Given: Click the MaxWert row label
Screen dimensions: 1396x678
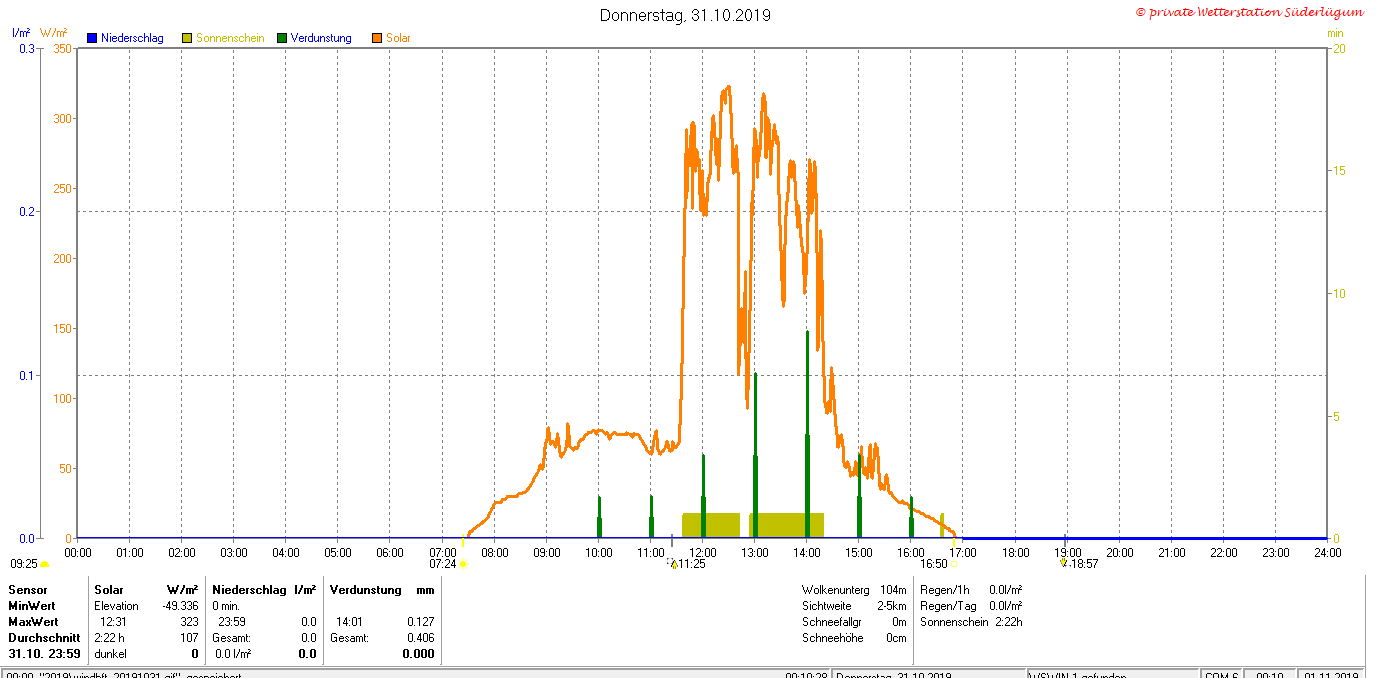Looking at the screenshot, I should 33,622.
